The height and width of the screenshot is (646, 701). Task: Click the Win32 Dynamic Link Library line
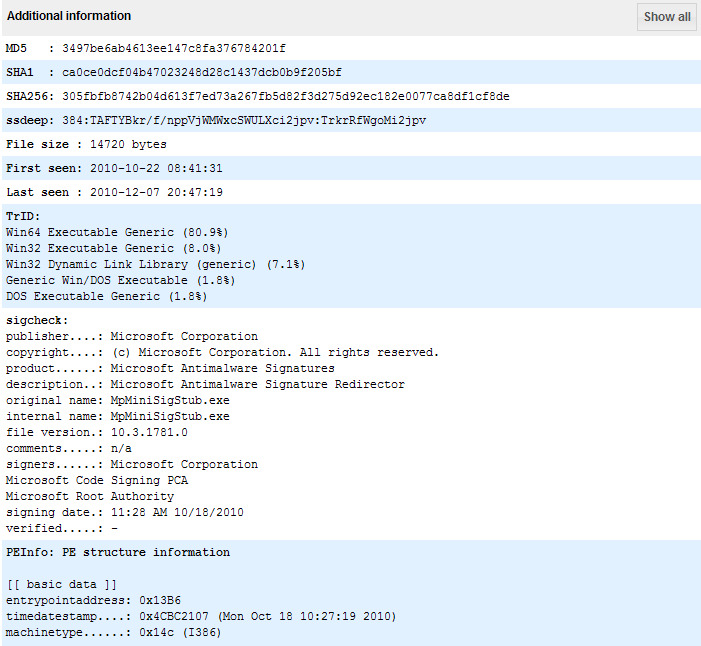pos(155,264)
